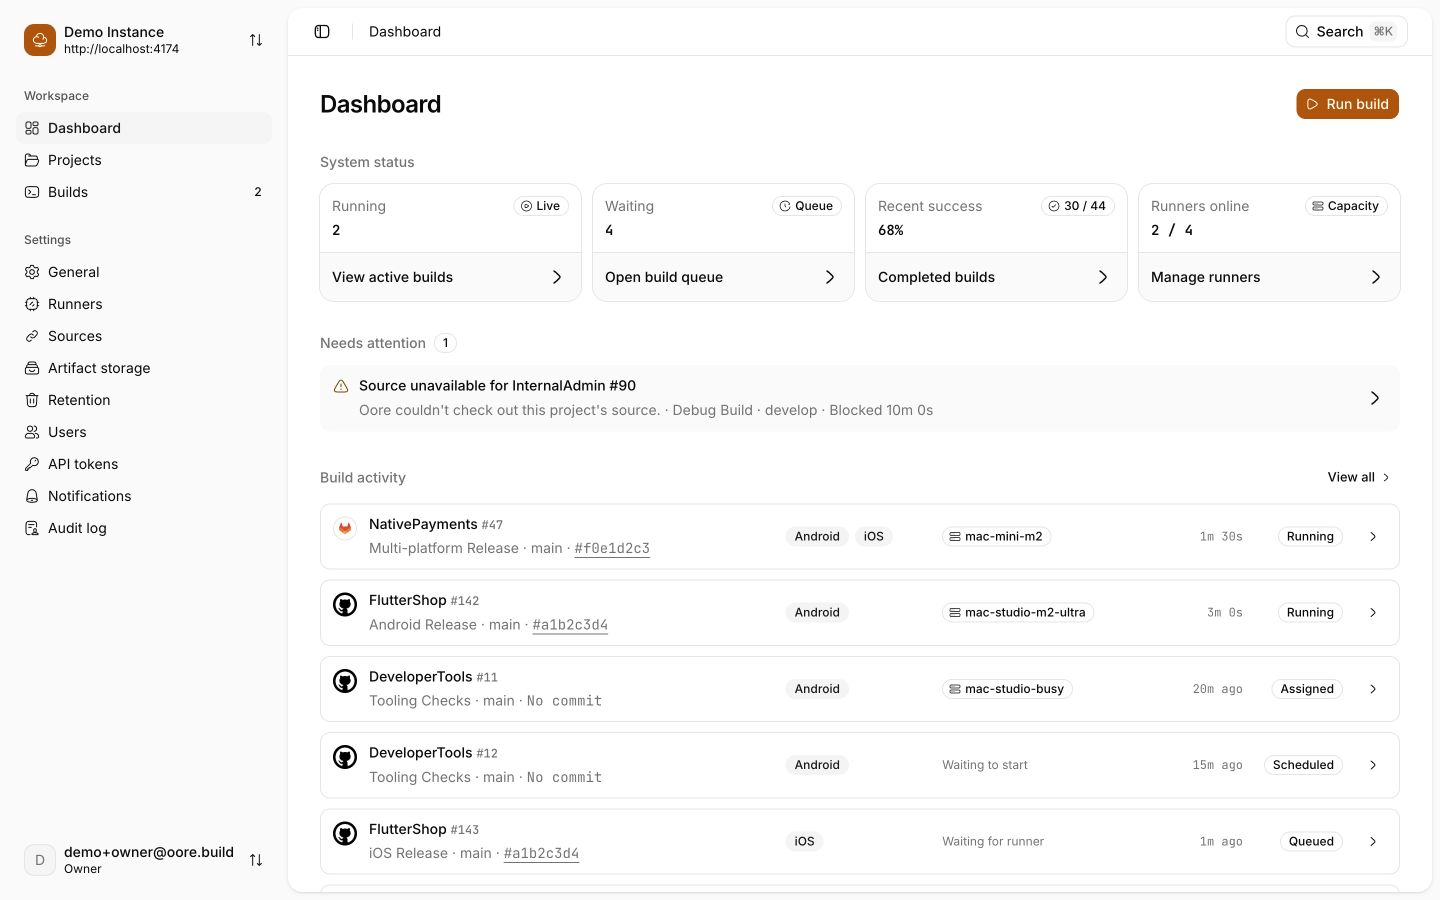Expand the FlutterShop #143 row chevron
Screen dimensions: 1440x900
[x=1373, y=842]
